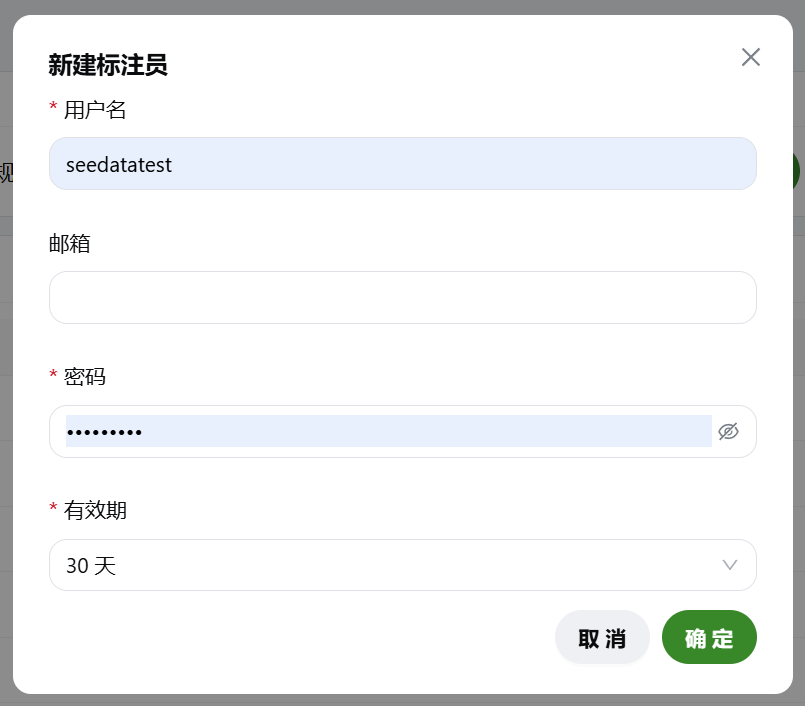Click the 取消 button
This screenshot has width=805, height=706.
click(602, 637)
